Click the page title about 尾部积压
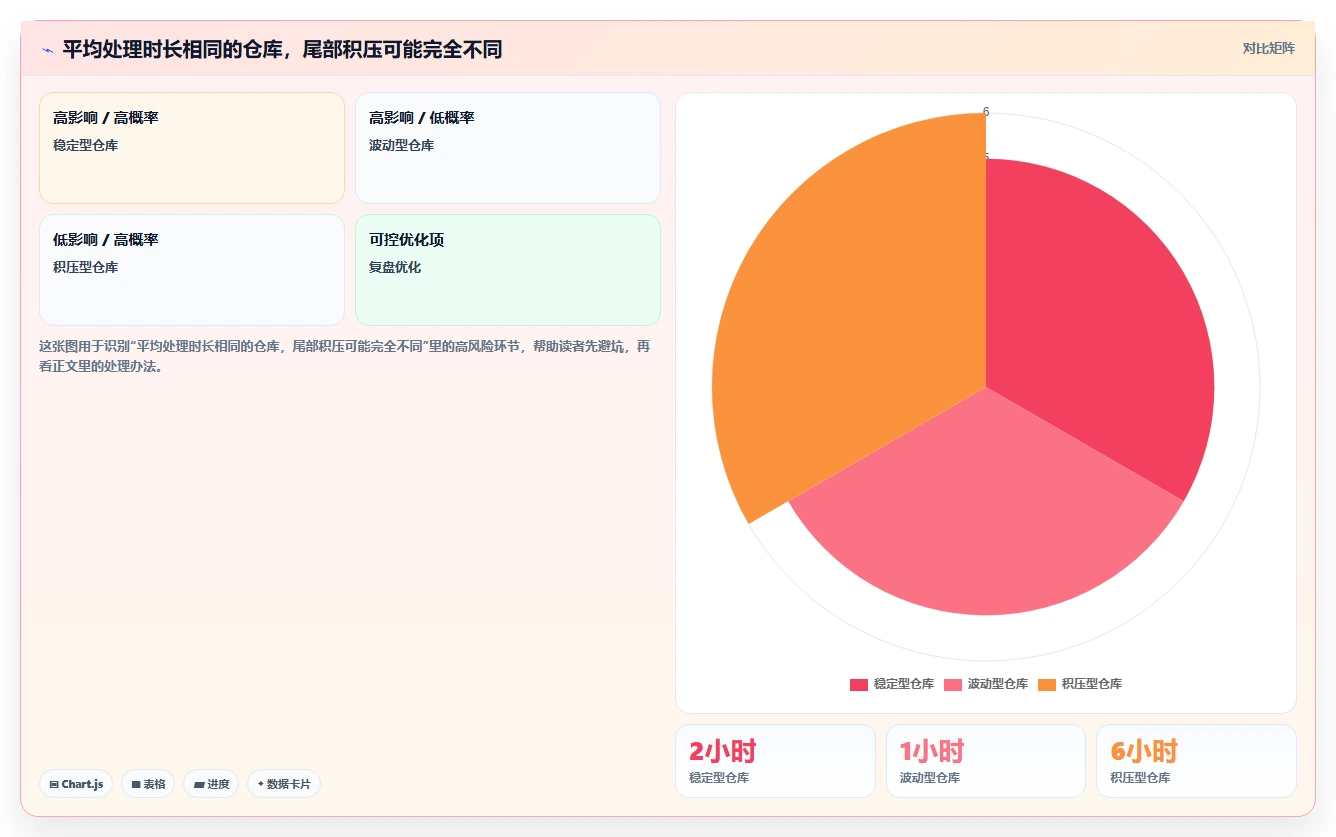 tap(282, 49)
